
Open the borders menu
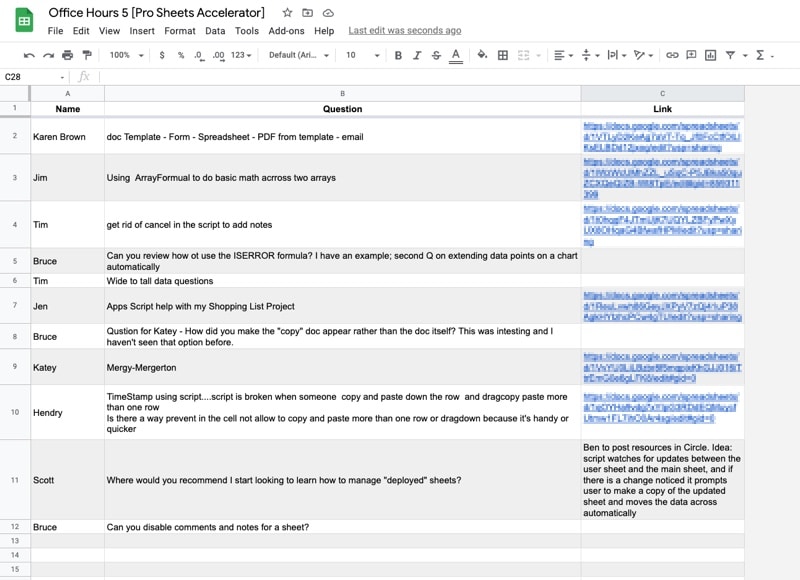[x=503, y=55]
